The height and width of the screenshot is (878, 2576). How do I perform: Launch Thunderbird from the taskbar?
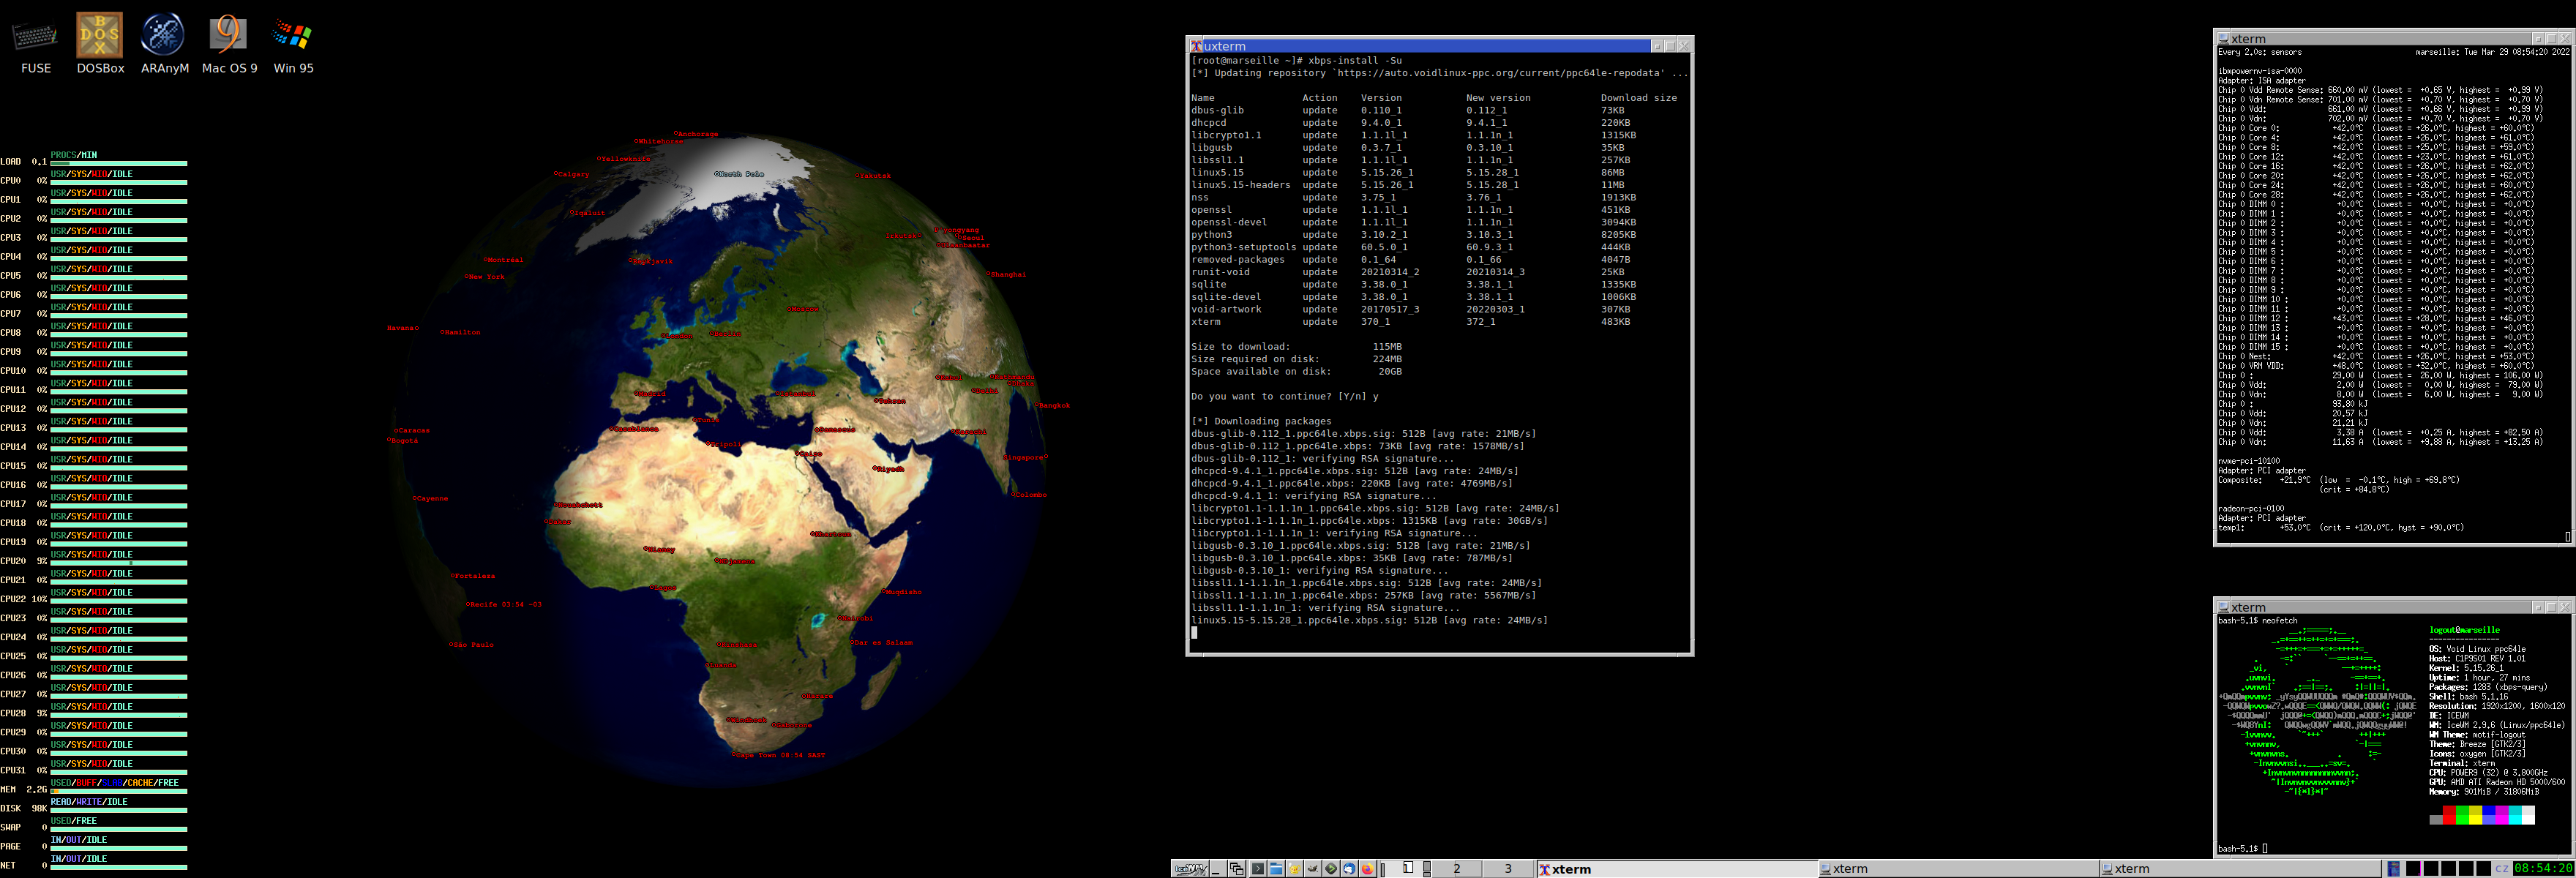1349,869
